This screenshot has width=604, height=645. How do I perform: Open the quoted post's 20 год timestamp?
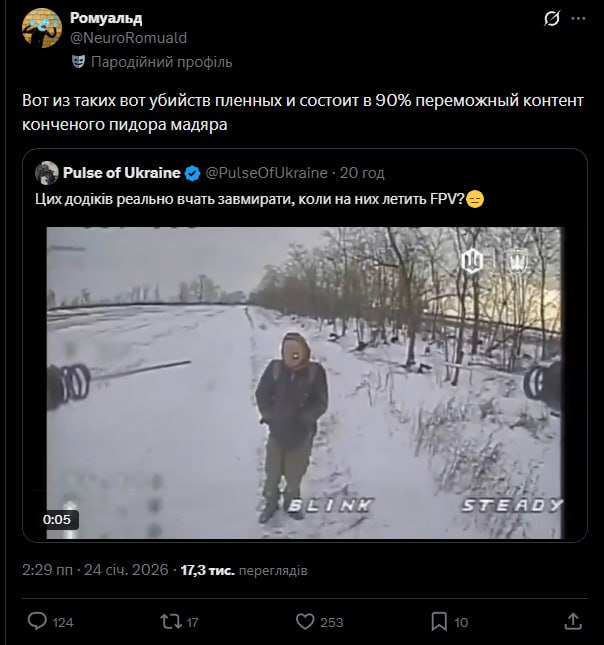[x=362, y=173]
